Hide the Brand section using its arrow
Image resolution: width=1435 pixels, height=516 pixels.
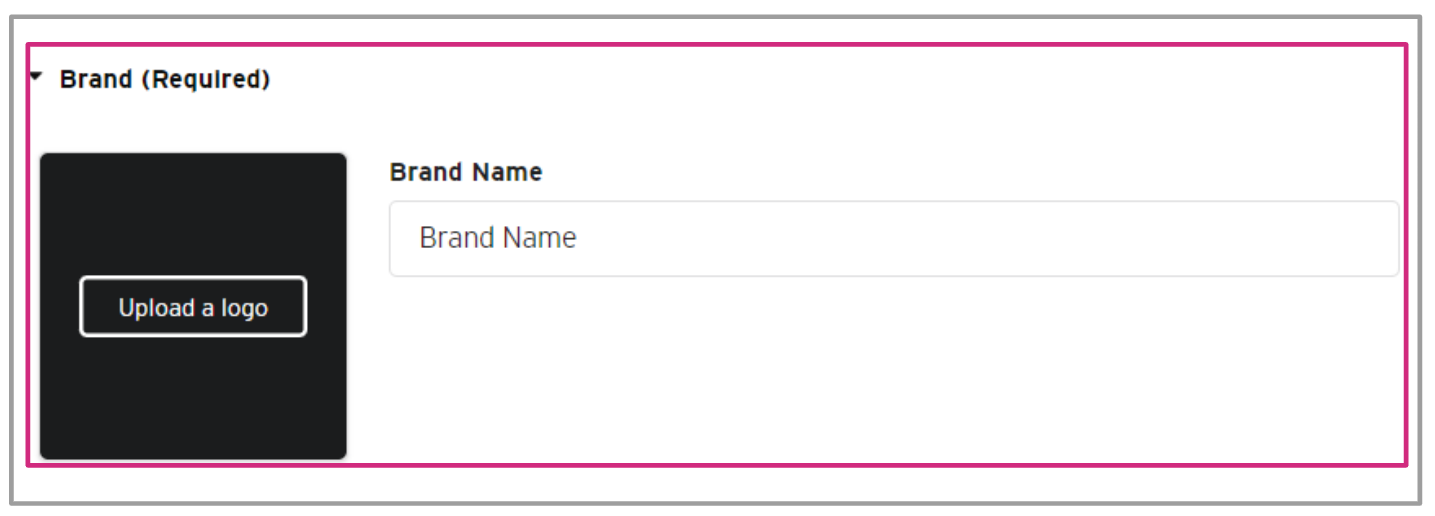[x=37, y=77]
